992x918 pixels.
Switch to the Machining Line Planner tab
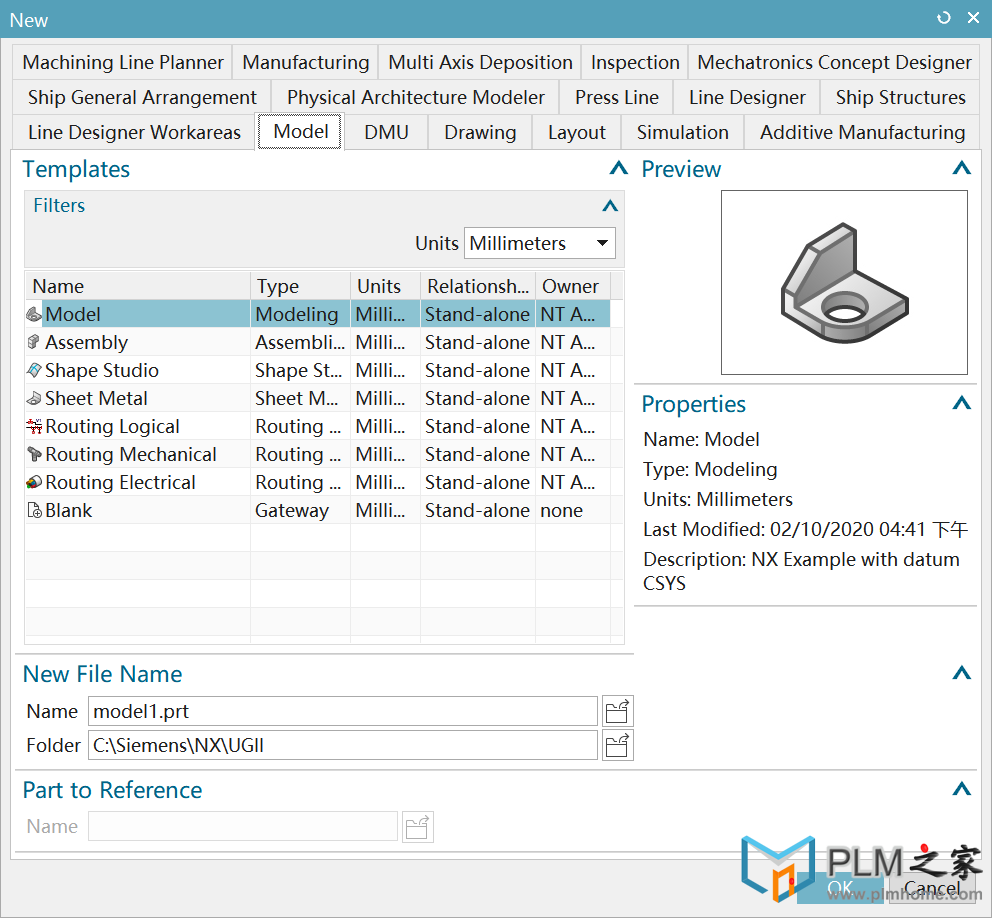tap(123, 62)
